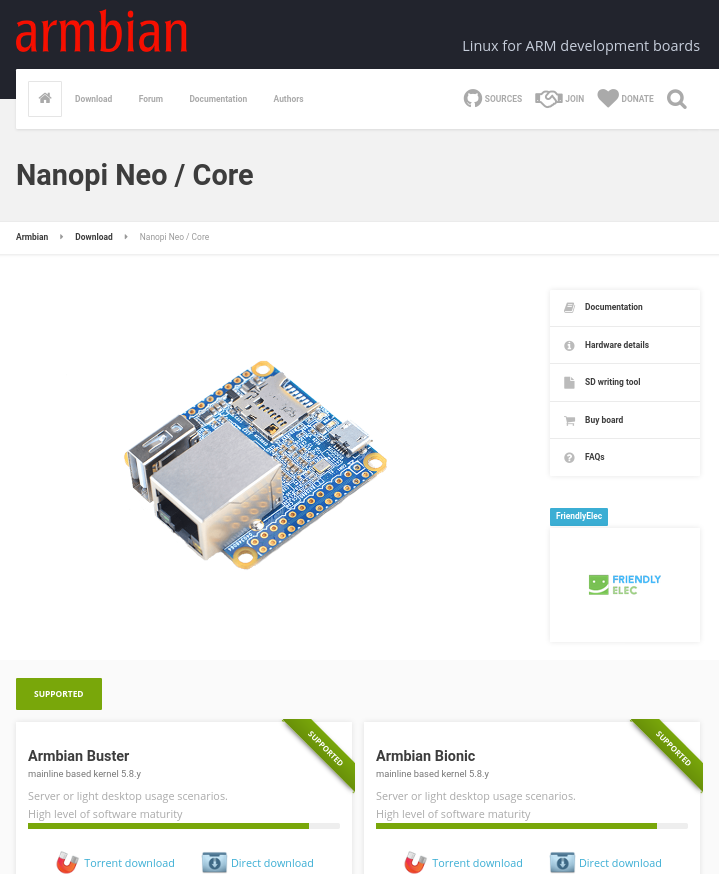Open Hardware details sidebar link
The image size is (719, 874).
point(625,345)
